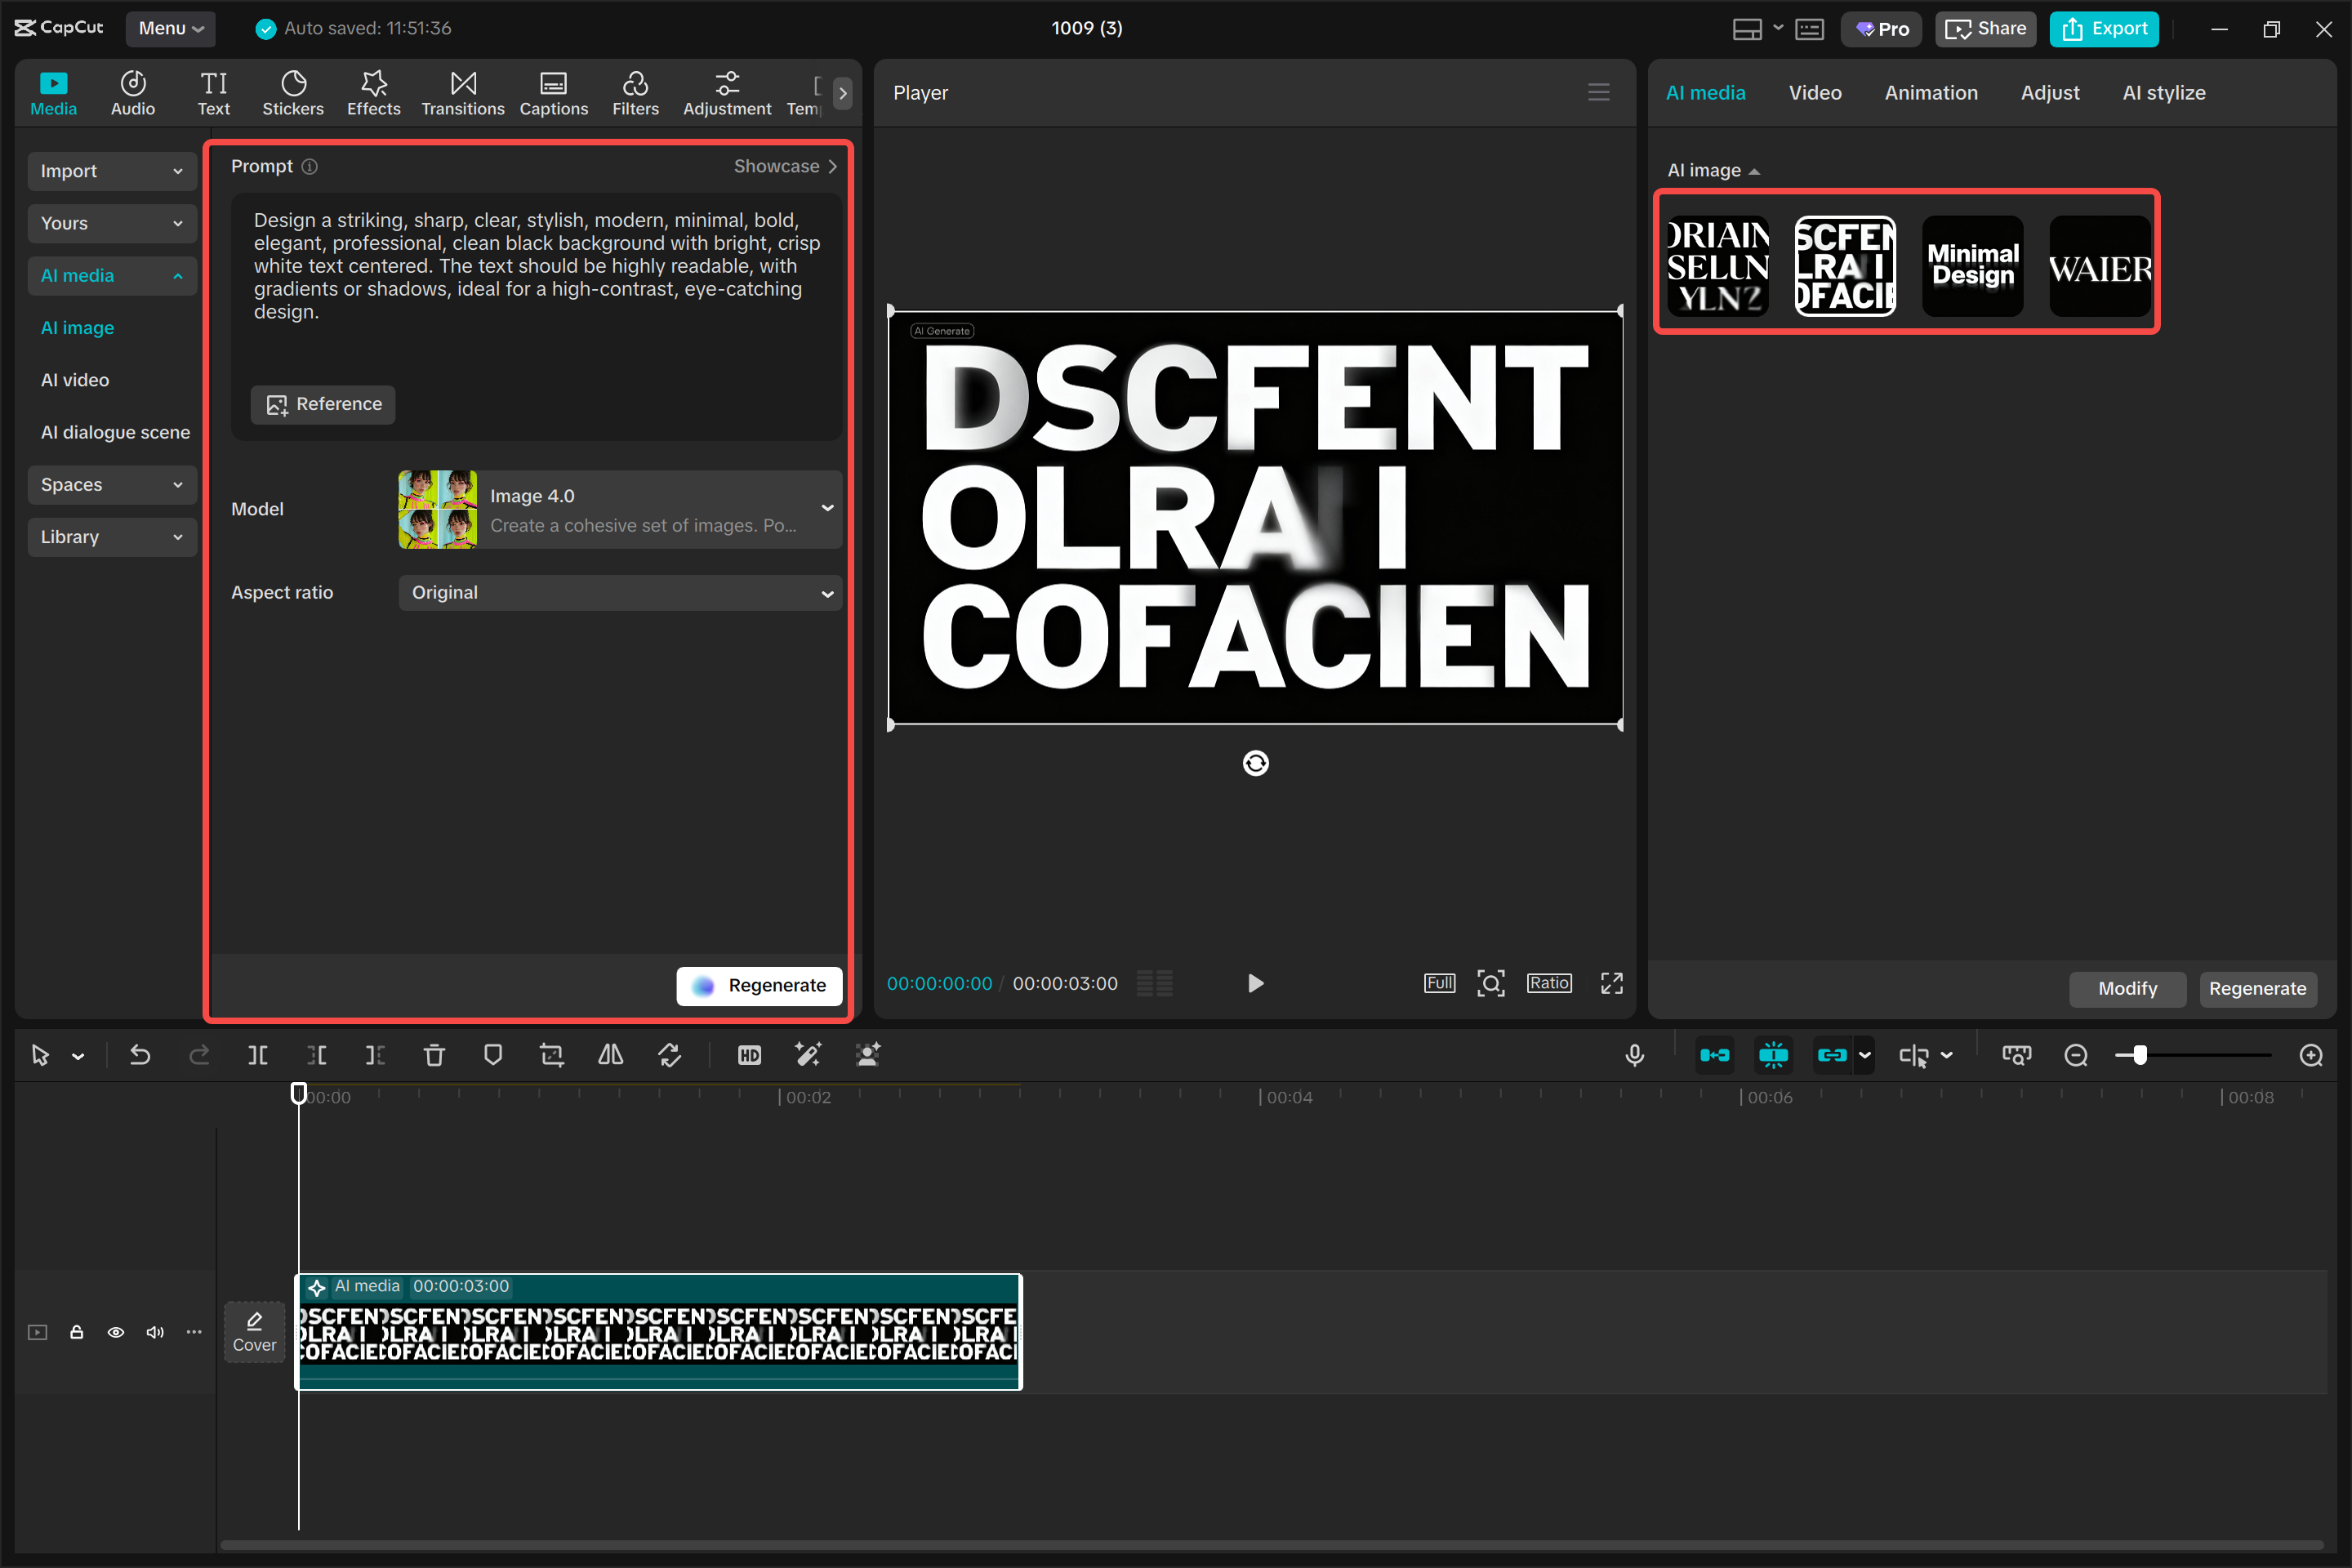Mute the timeline track audio
This screenshot has width=2352, height=1568.
point(155,1332)
